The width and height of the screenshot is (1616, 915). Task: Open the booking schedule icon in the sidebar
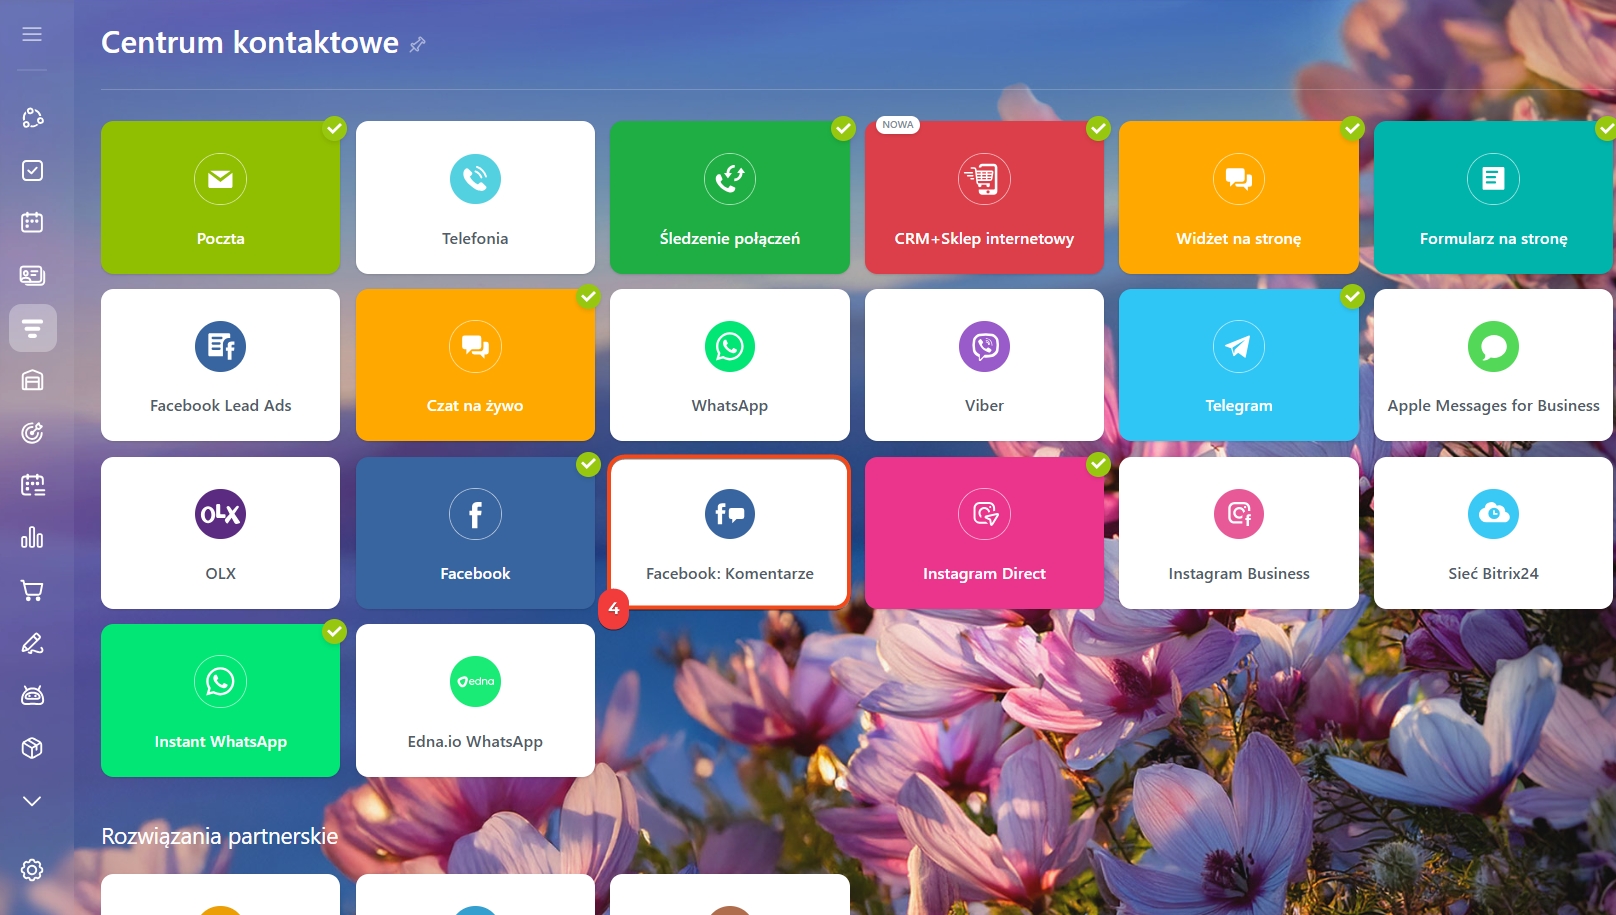pyautogui.click(x=32, y=485)
